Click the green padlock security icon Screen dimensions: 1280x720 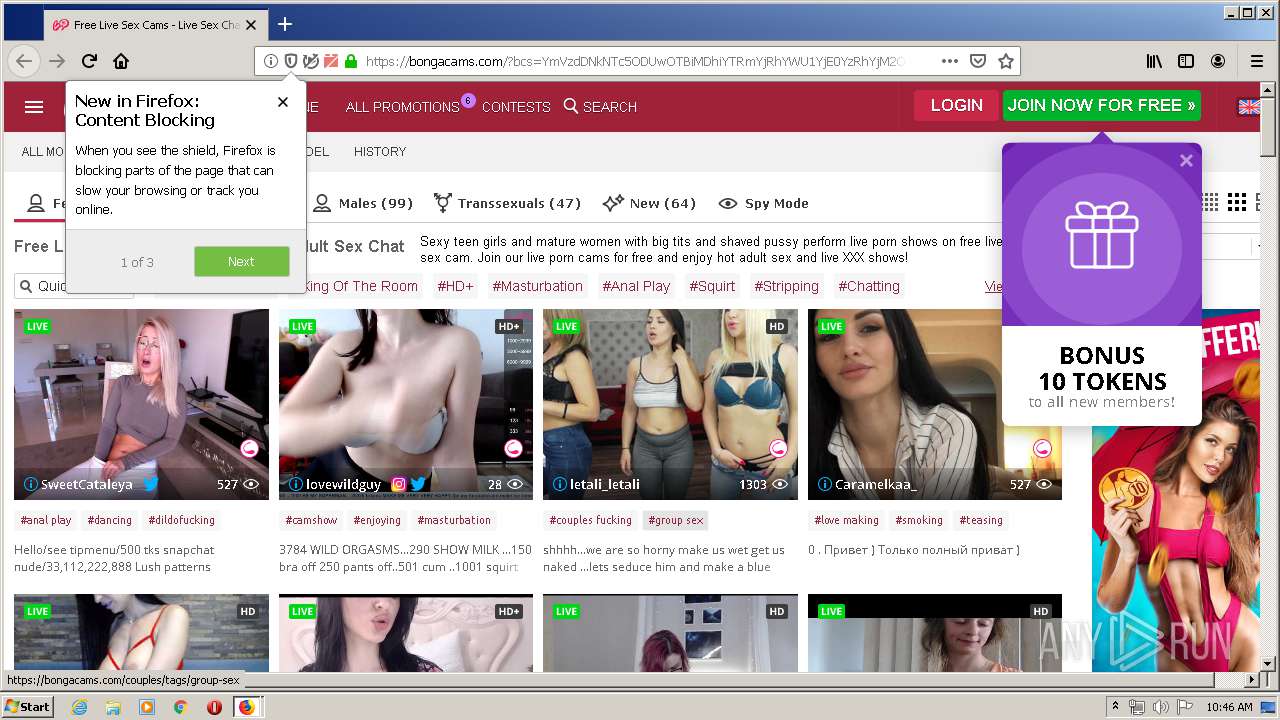350,61
